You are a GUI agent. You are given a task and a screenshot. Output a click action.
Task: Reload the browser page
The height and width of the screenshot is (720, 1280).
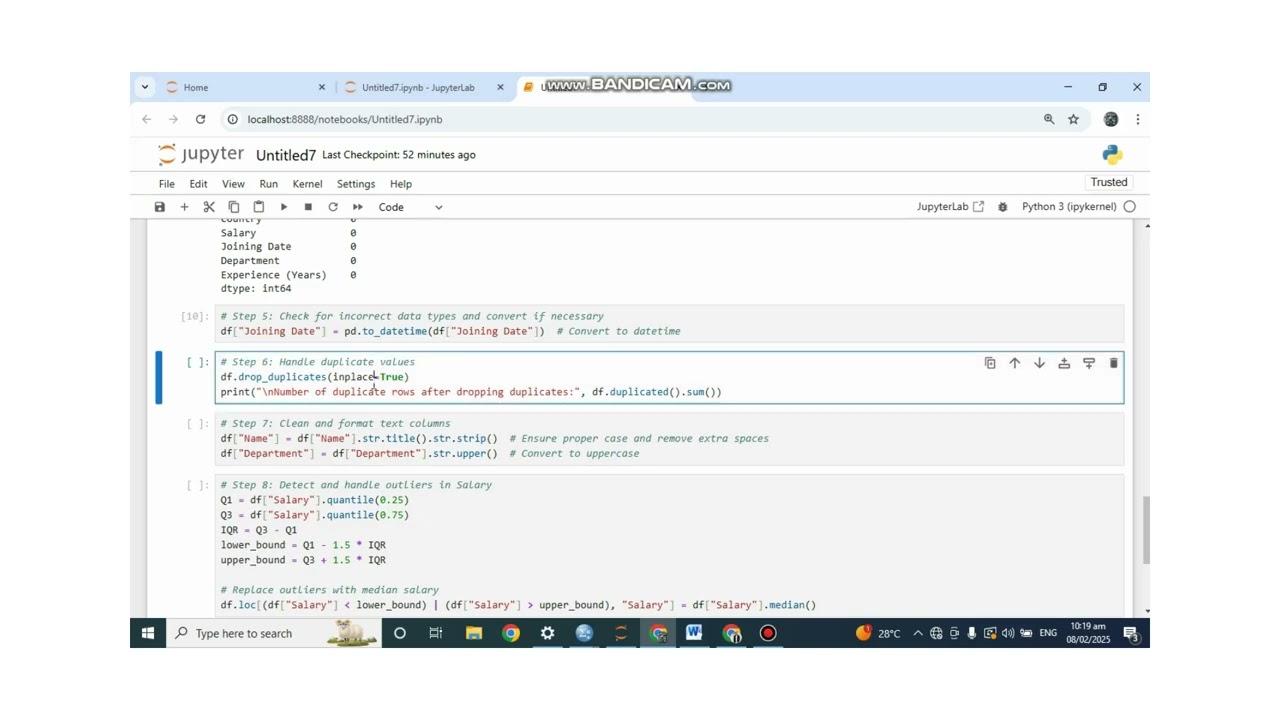[200, 119]
